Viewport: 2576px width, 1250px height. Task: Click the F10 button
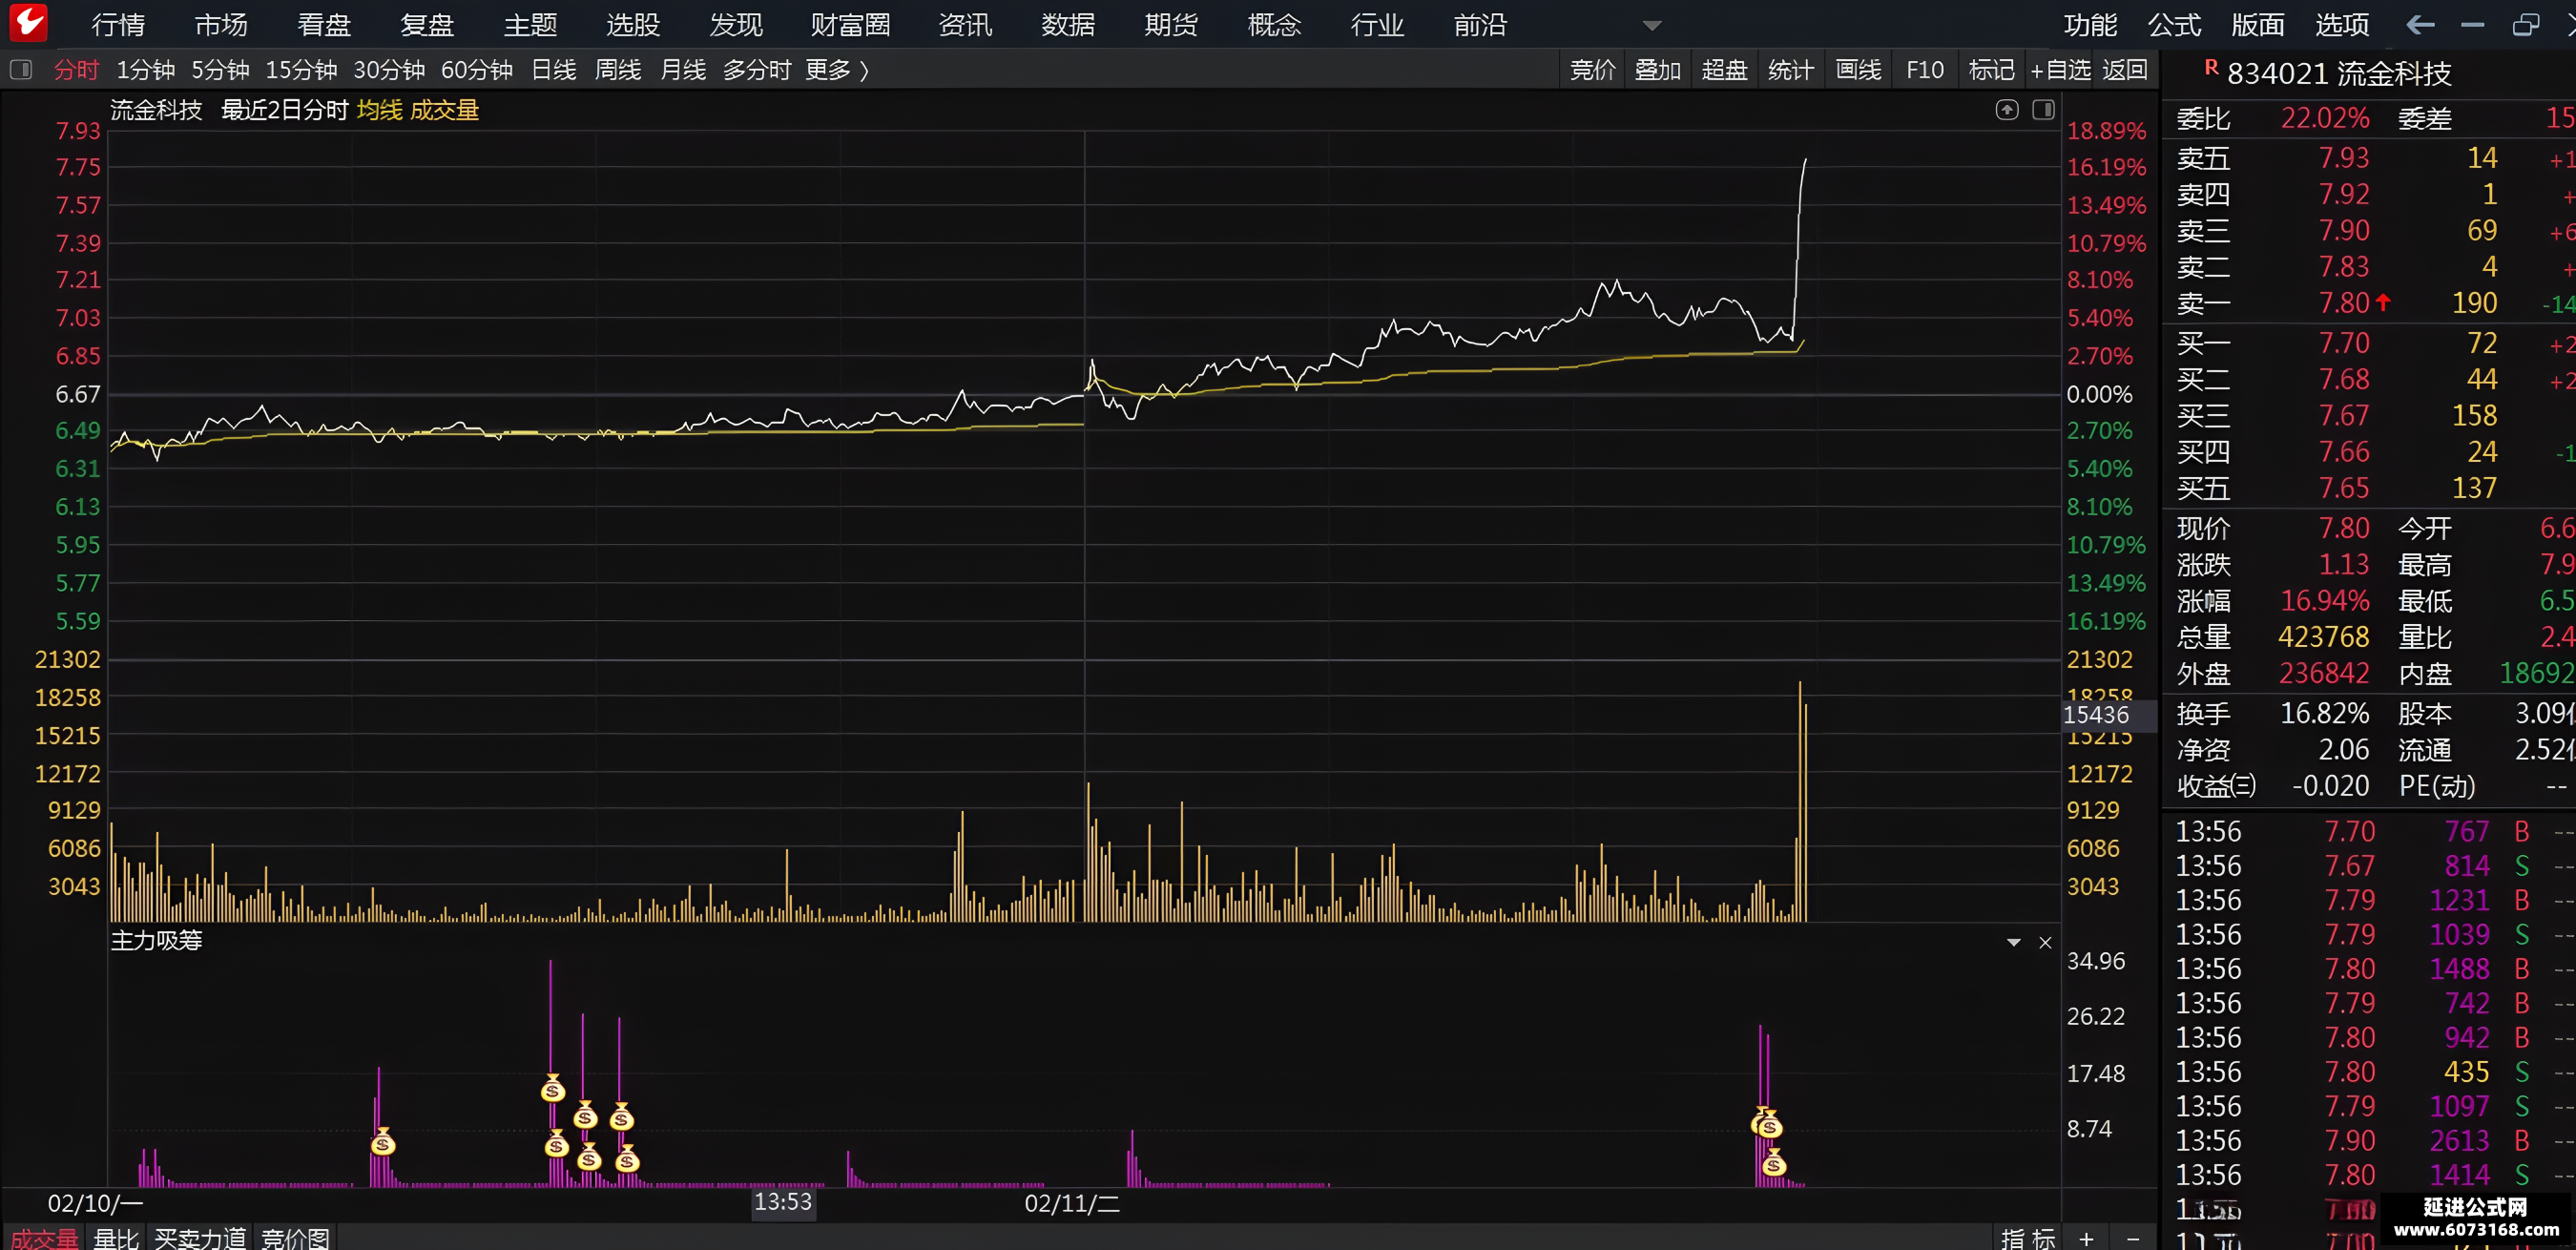(x=1925, y=70)
